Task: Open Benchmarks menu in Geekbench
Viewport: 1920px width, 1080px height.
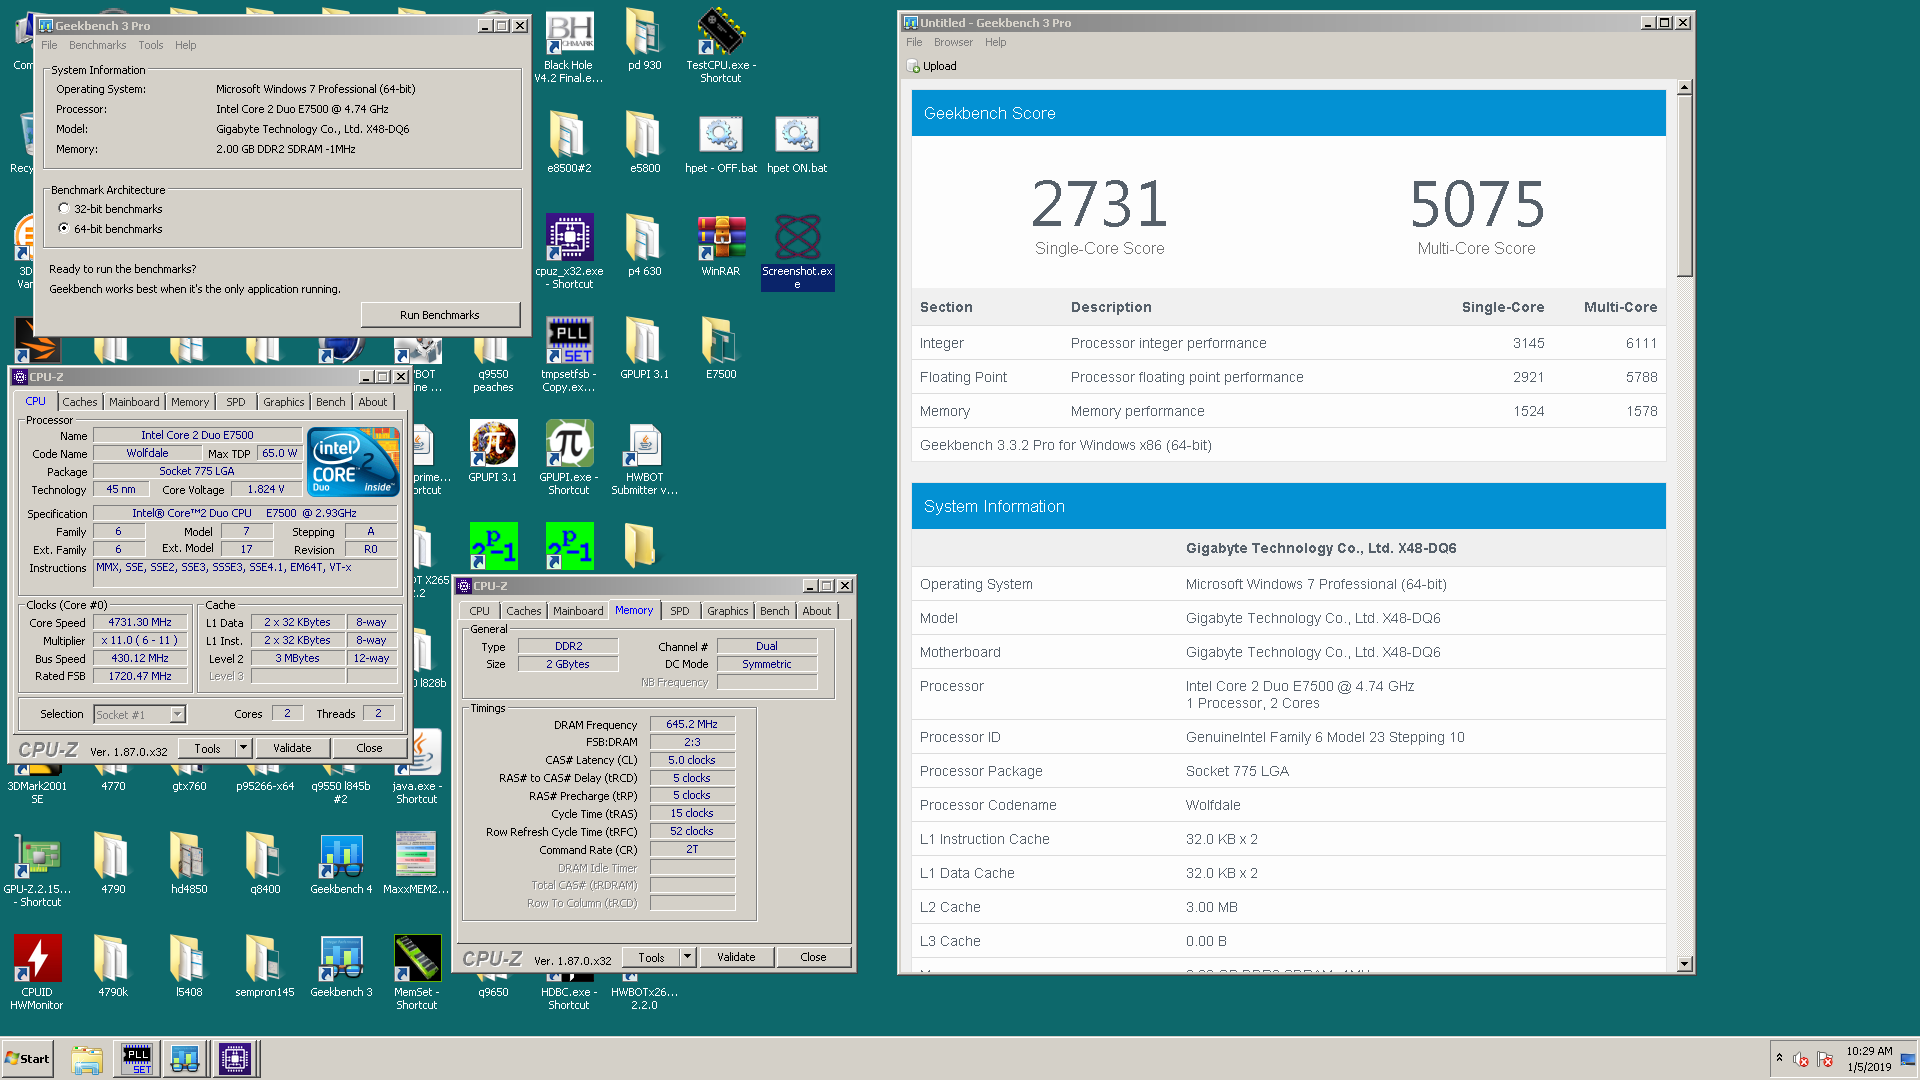Action: click(x=97, y=45)
